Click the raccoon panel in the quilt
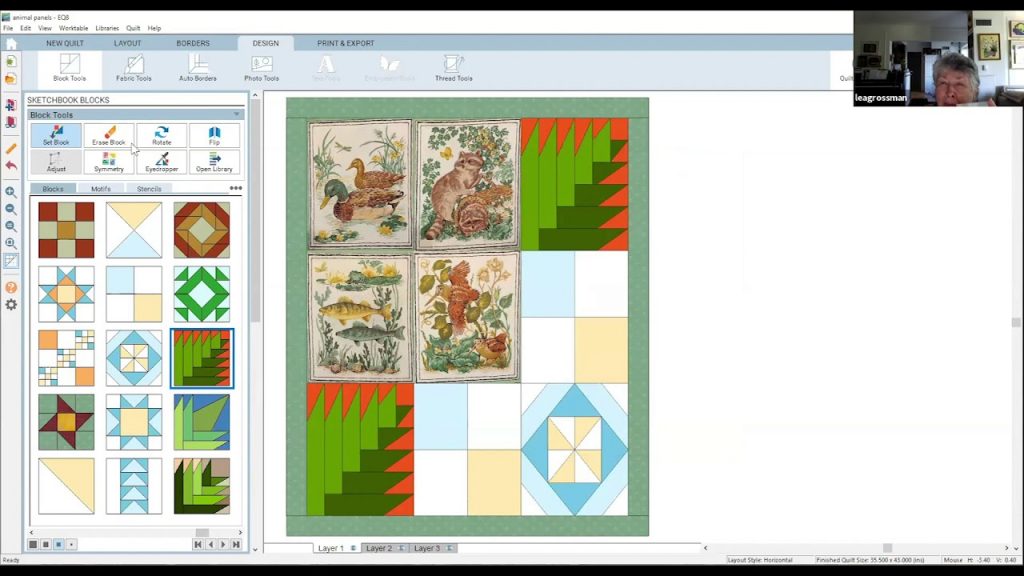The width and height of the screenshot is (1024, 576). point(468,184)
